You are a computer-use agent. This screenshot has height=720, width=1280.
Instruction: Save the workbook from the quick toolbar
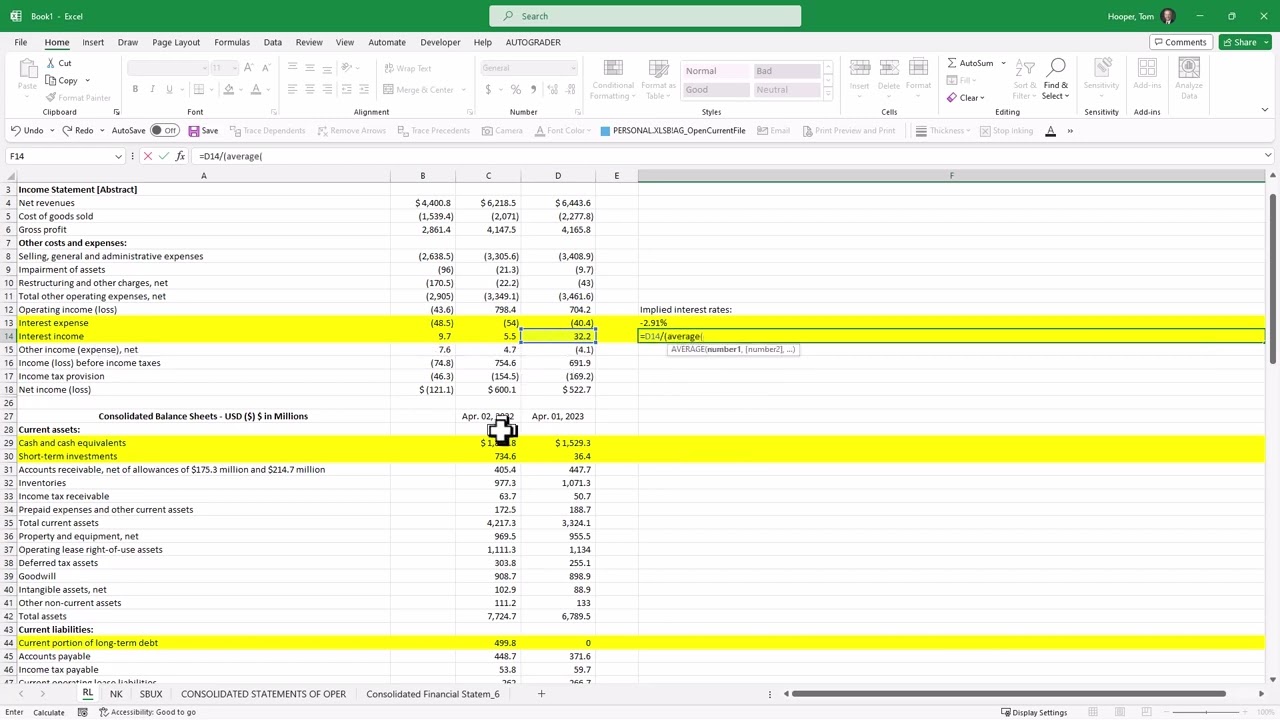(x=203, y=131)
